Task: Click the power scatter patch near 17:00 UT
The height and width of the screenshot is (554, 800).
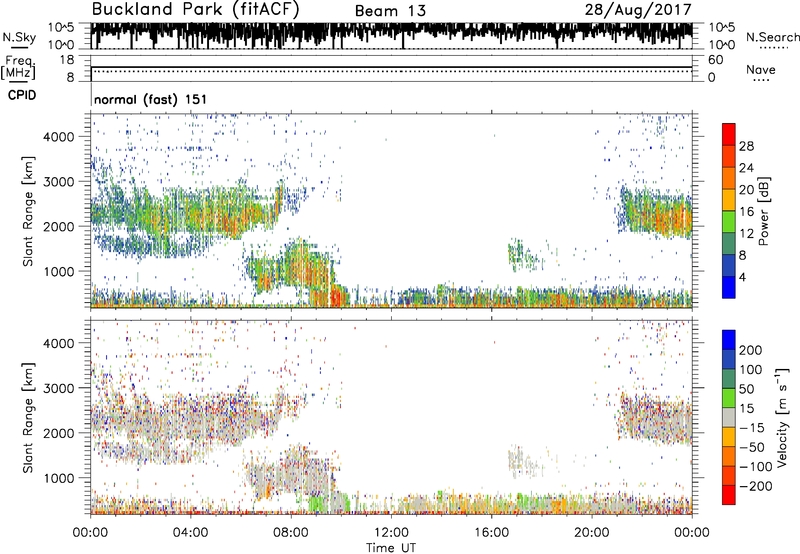Action: pos(523,256)
